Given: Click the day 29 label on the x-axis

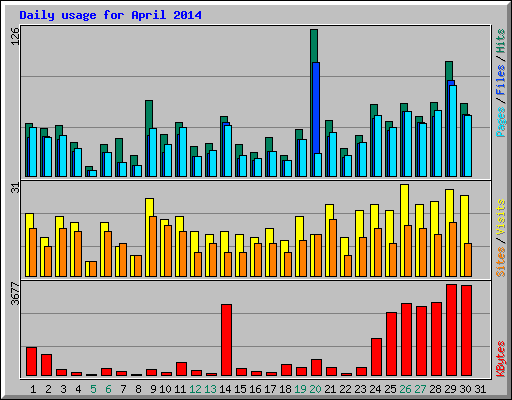Looking at the screenshot, I should [x=450, y=389].
